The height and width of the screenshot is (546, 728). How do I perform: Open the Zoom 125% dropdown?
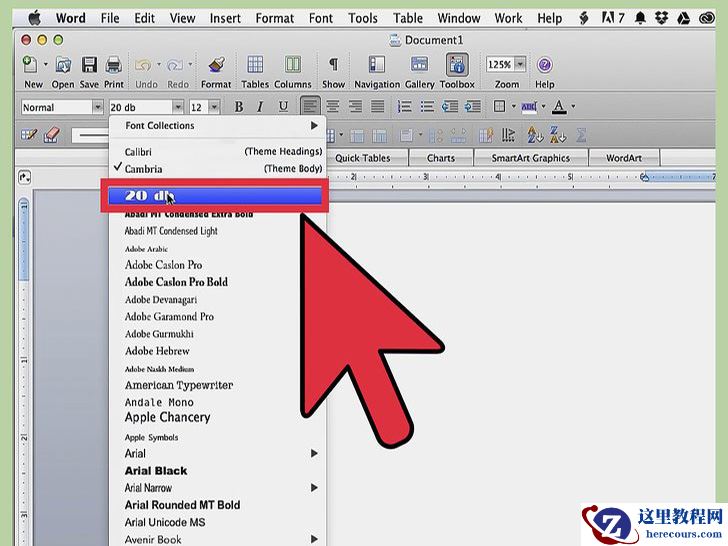coord(520,64)
